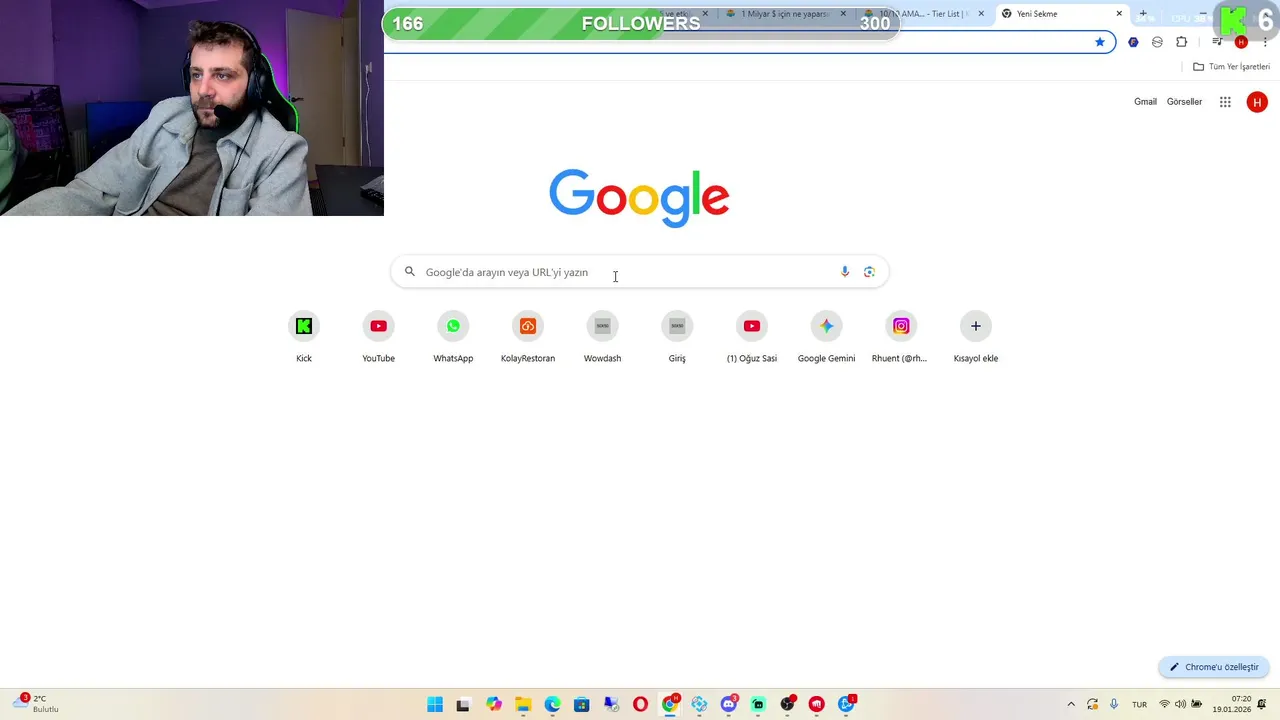The image size is (1280, 720).
Task: Click the Google search box
Action: pyautogui.click(x=639, y=272)
